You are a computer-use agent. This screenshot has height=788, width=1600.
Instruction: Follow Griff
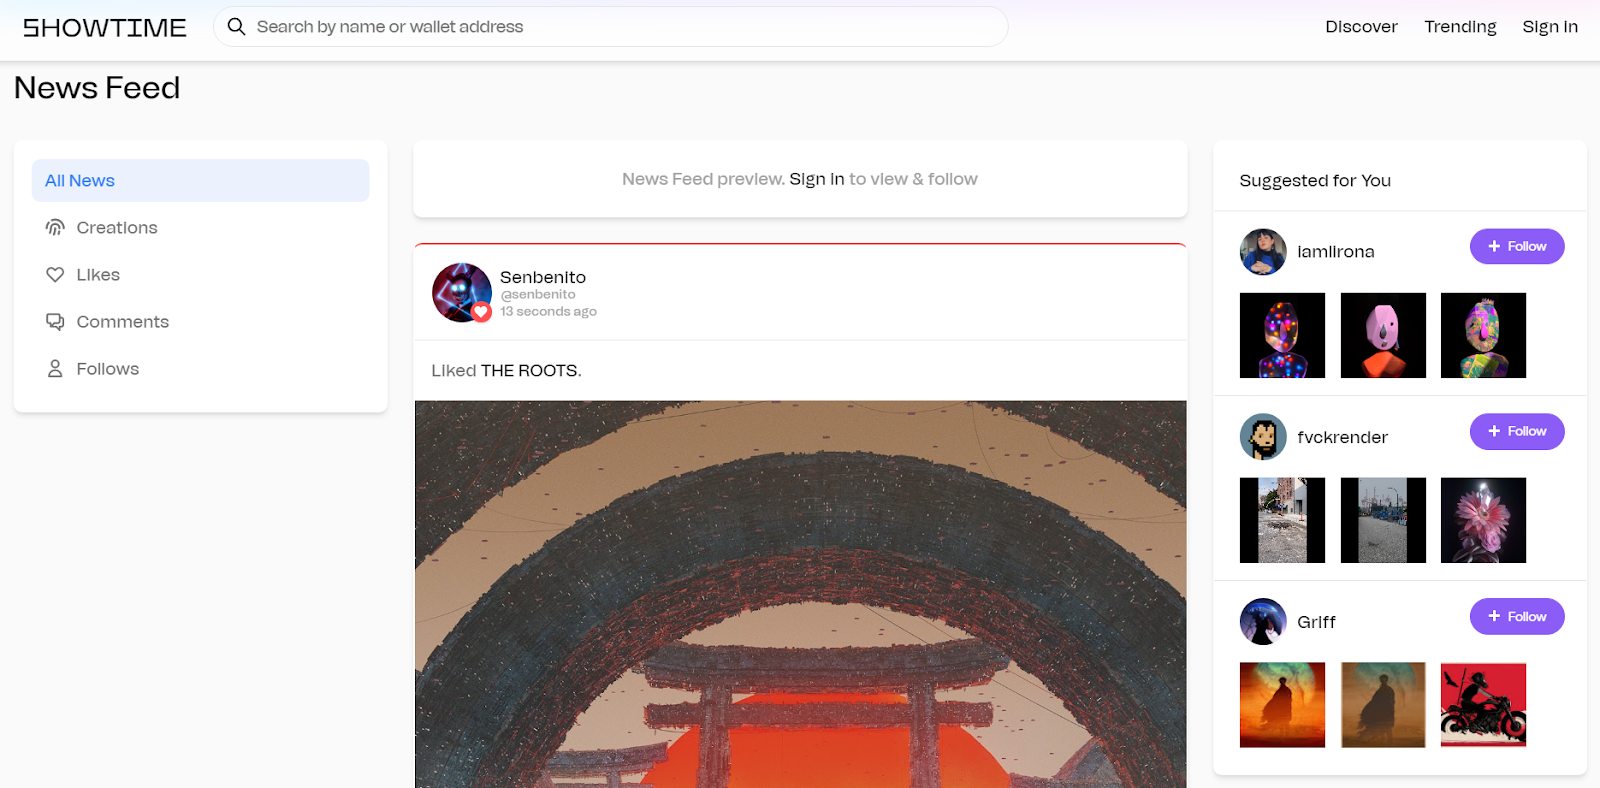tap(1517, 617)
